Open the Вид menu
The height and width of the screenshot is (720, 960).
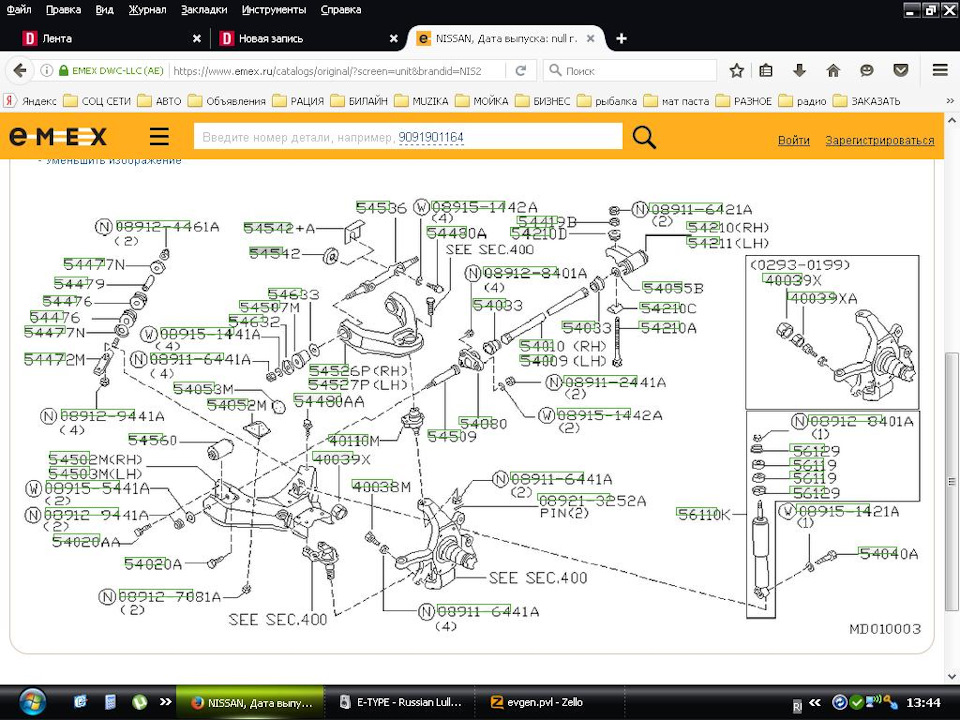click(x=105, y=10)
